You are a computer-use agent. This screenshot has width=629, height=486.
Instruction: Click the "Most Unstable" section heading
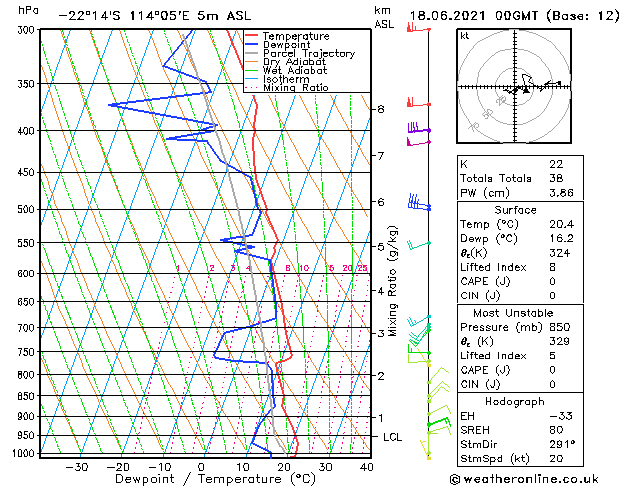[513, 313]
